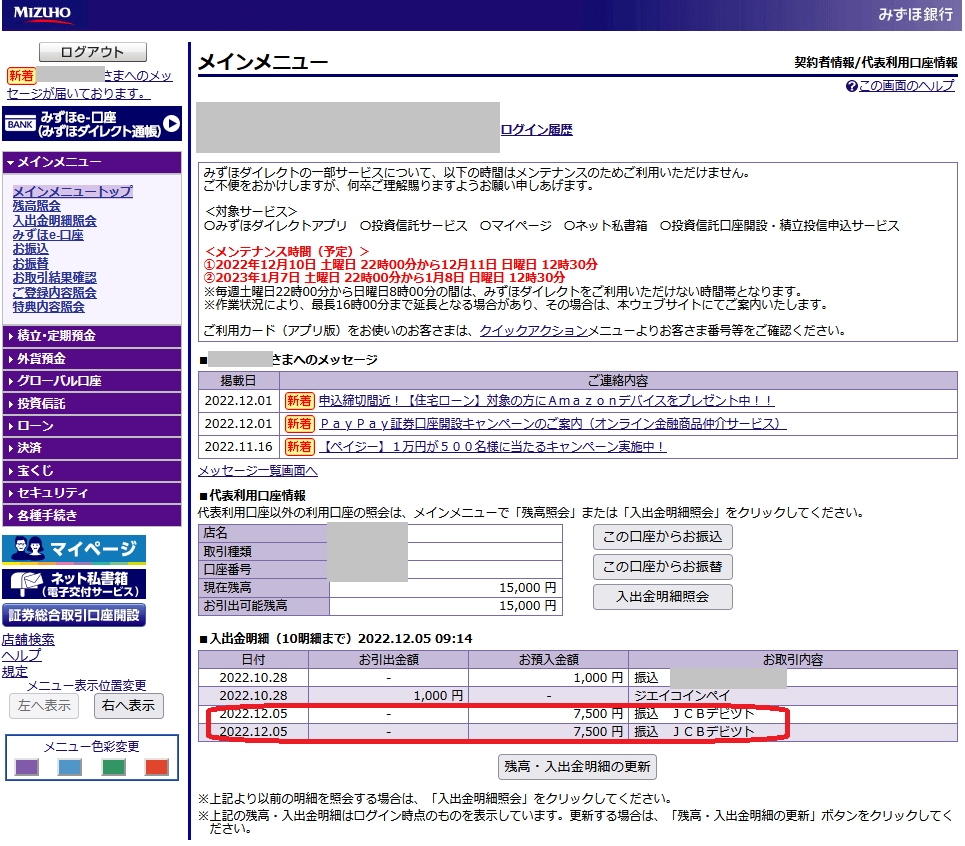
Task: Open the マイページ banner
Action: coord(74,549)
